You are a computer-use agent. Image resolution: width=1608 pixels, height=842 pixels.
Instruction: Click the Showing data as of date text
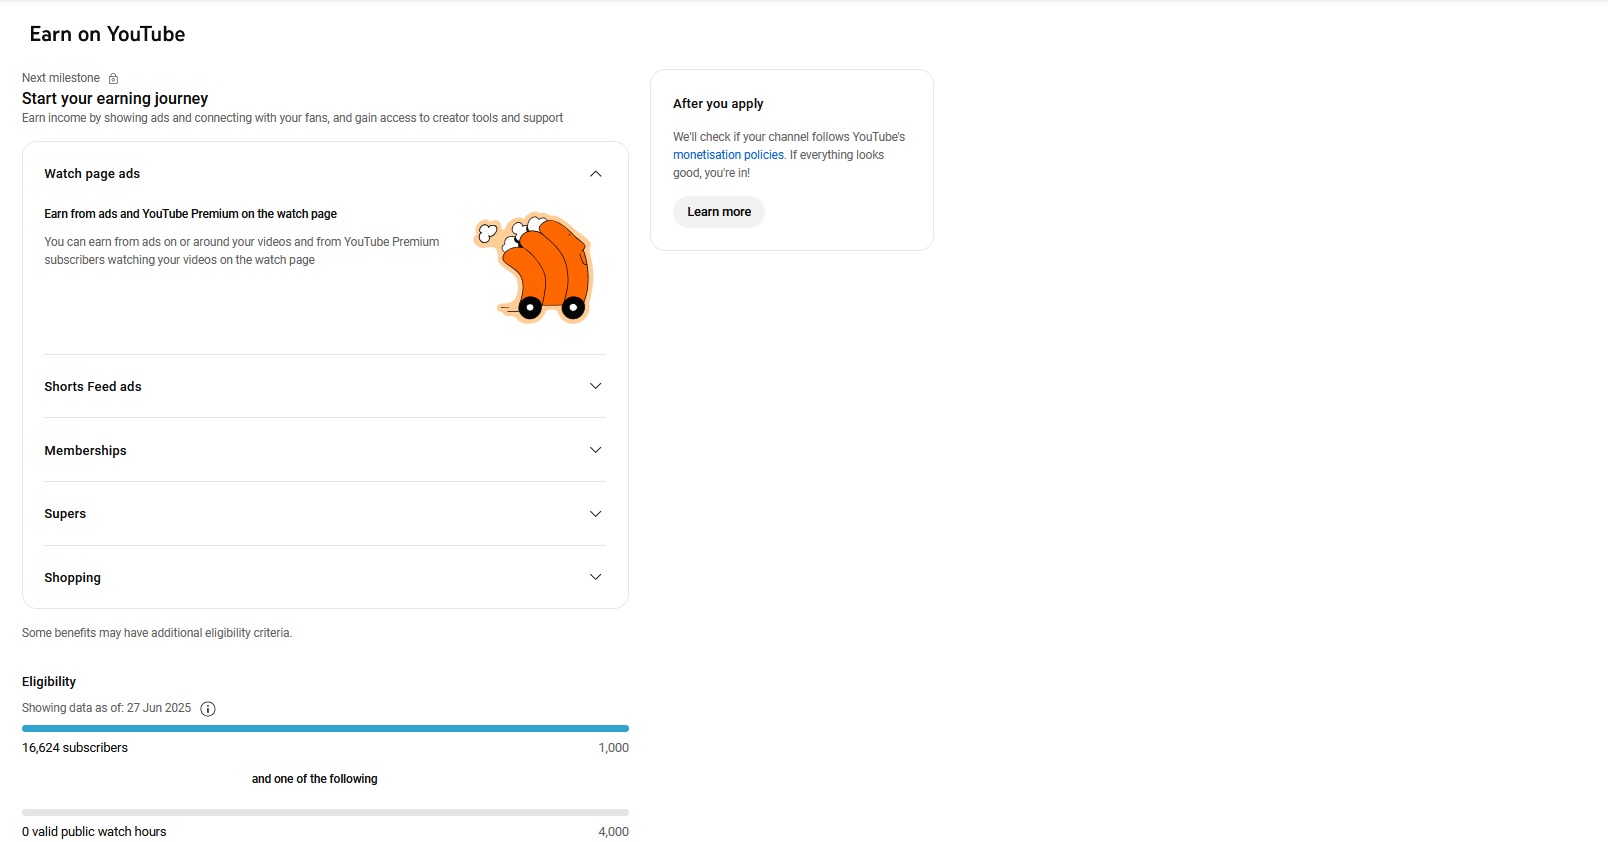[x=106, y=708]
